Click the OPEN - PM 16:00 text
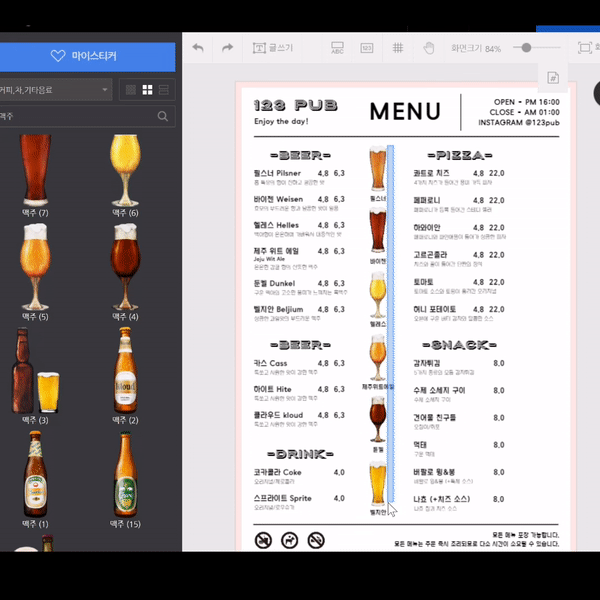 pos(527,102)
